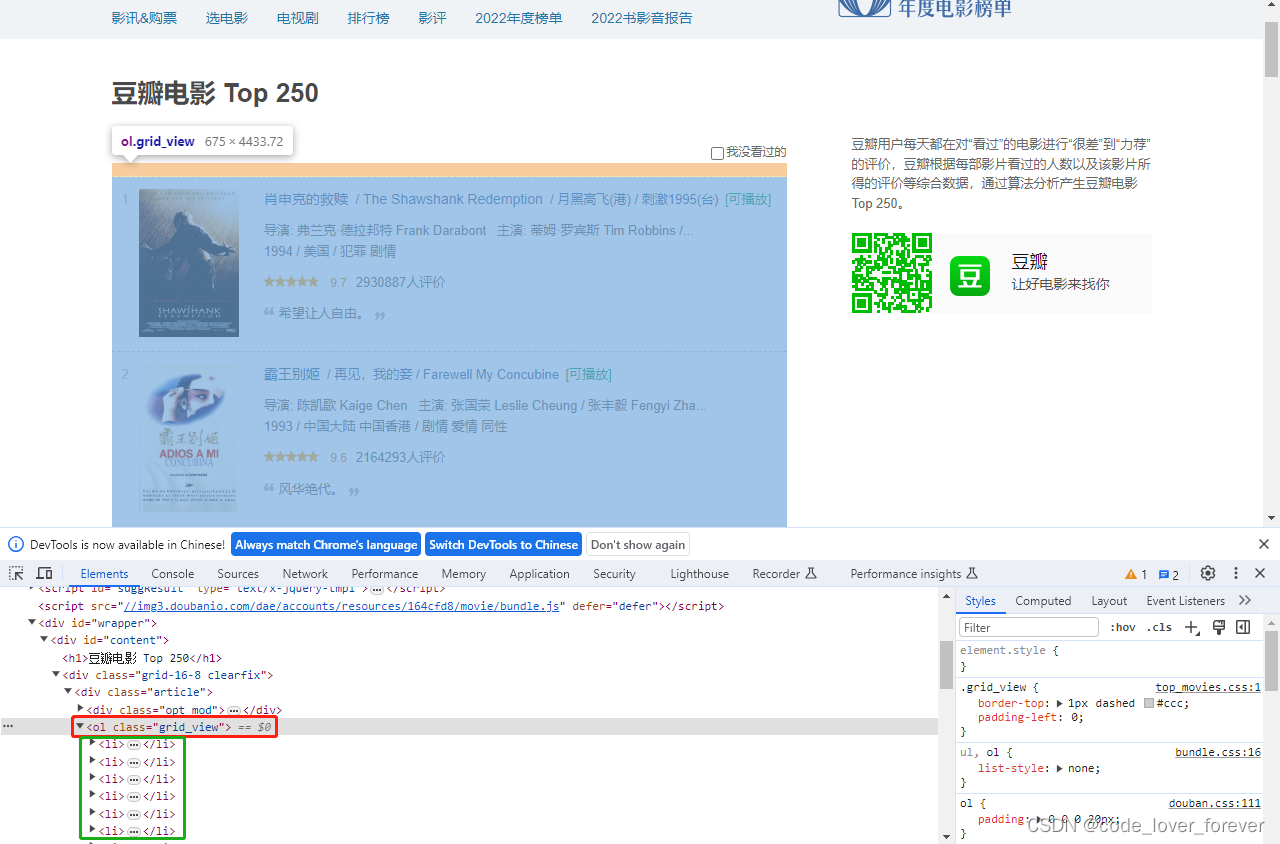This screenshot has height=844, width=1280.
Task: Switch to the Console tab
Action: pos(173,573)
